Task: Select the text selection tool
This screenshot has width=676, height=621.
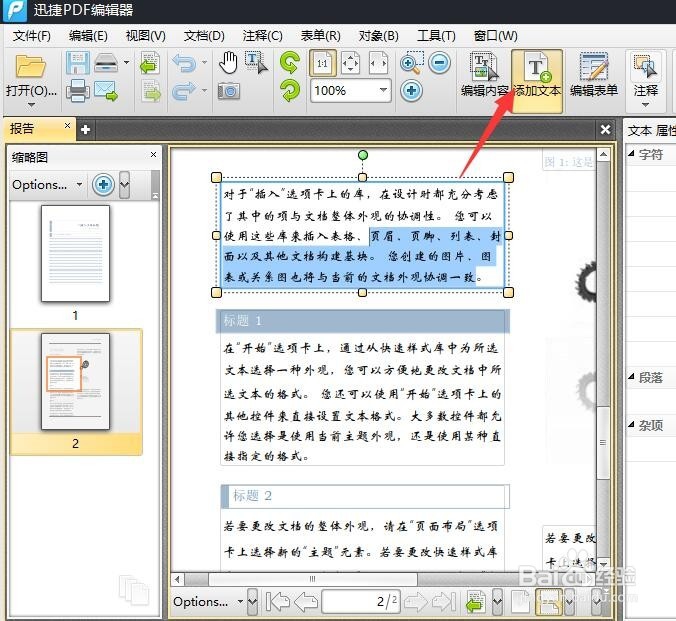Action: point(256,63)
